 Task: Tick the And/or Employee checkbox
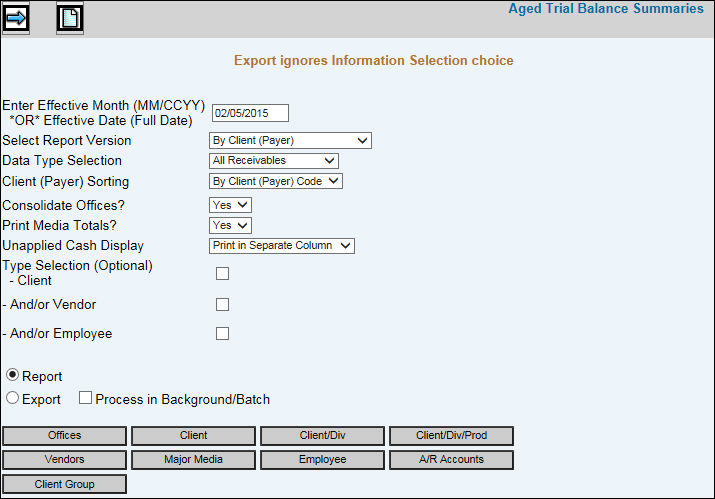[223, 333]
